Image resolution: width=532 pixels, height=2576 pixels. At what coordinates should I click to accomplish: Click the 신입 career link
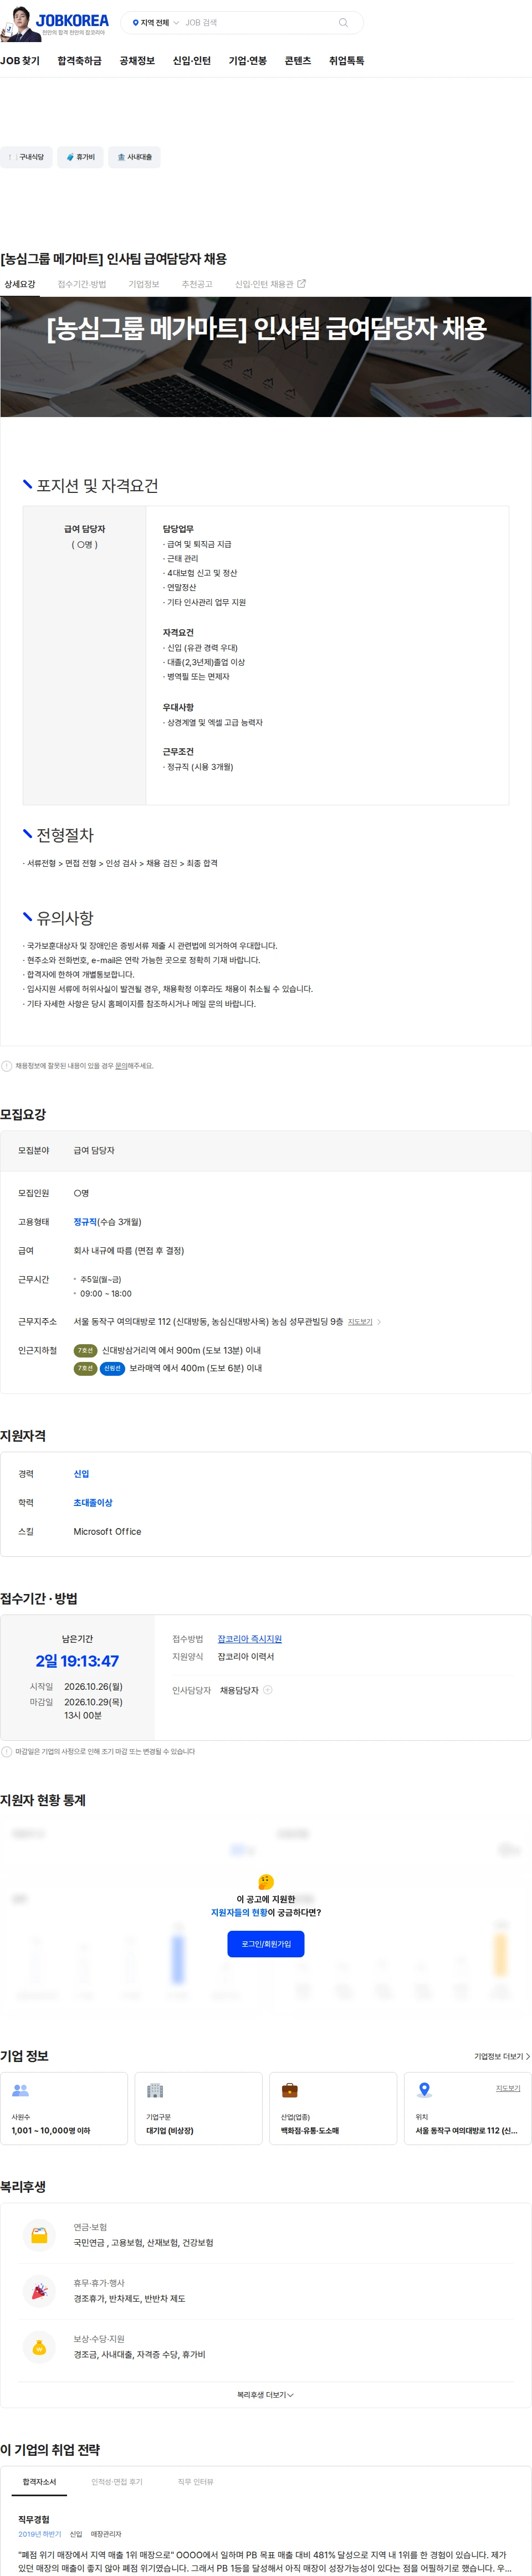tap(81, 1474)
